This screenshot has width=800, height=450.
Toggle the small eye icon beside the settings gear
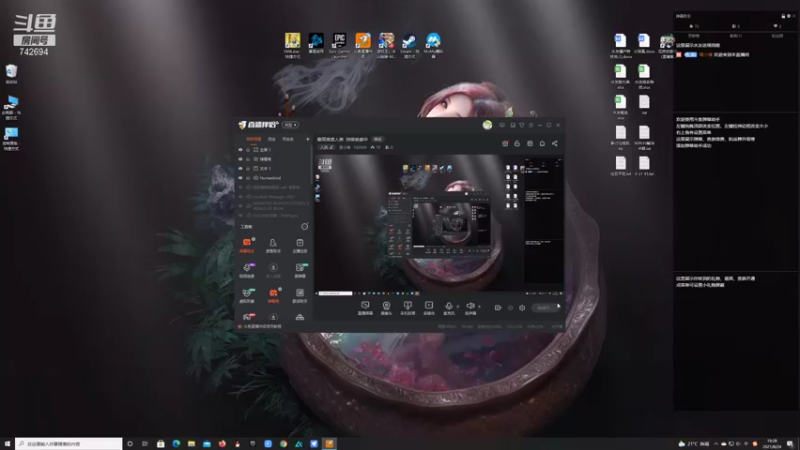tap(510, 308)
